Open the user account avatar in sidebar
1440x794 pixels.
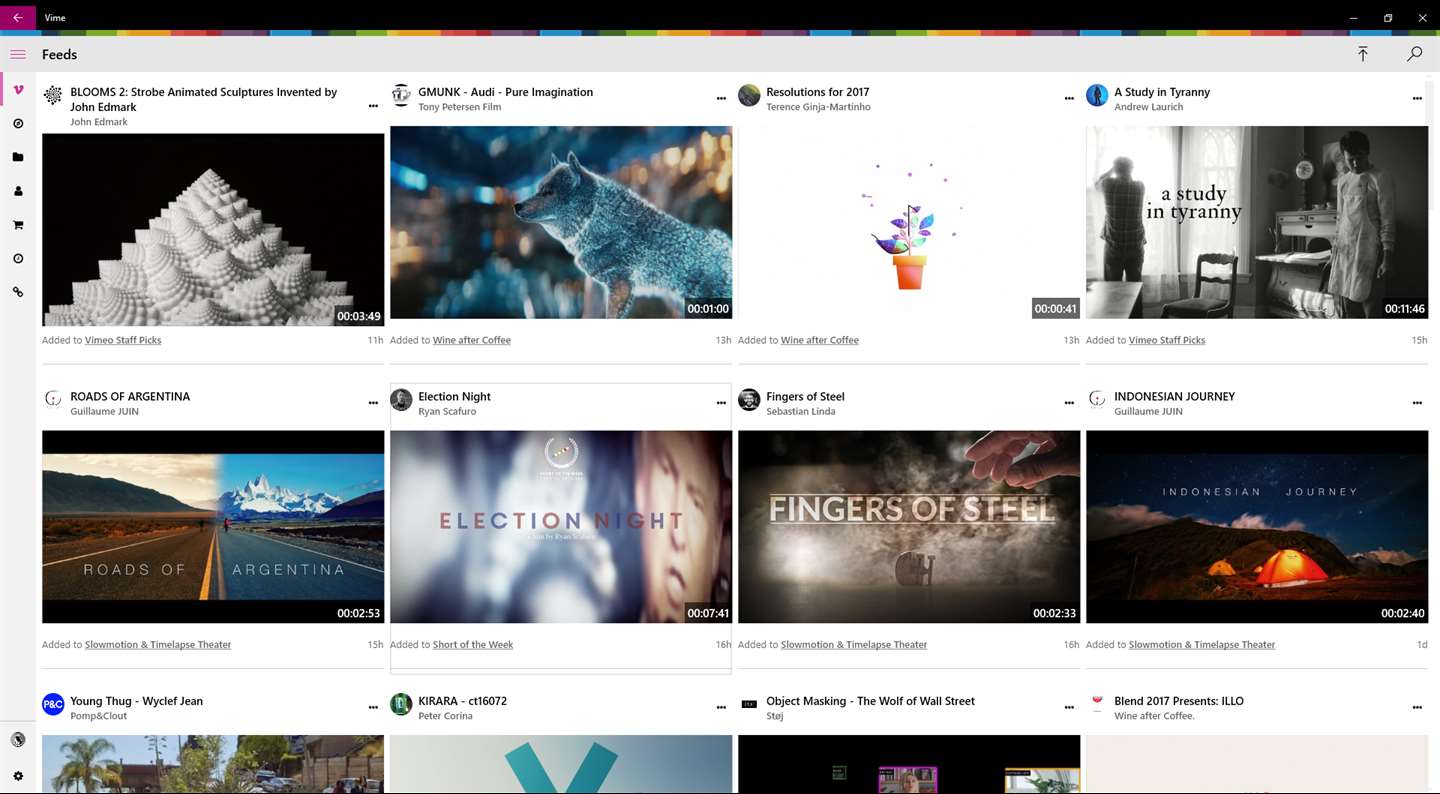[18, 740]
